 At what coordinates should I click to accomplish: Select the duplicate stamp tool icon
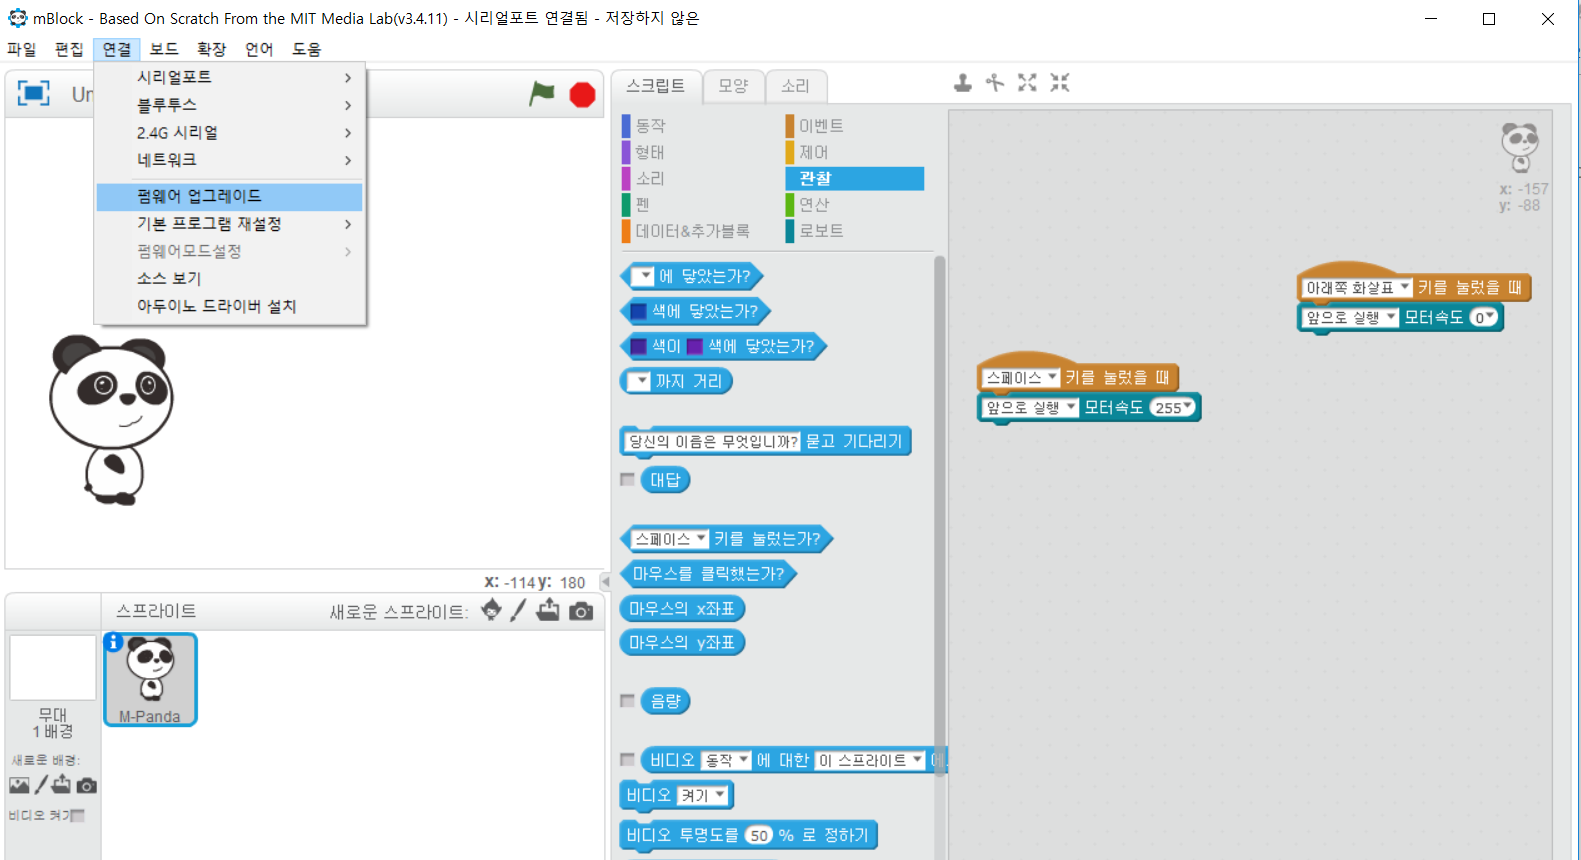962,83
